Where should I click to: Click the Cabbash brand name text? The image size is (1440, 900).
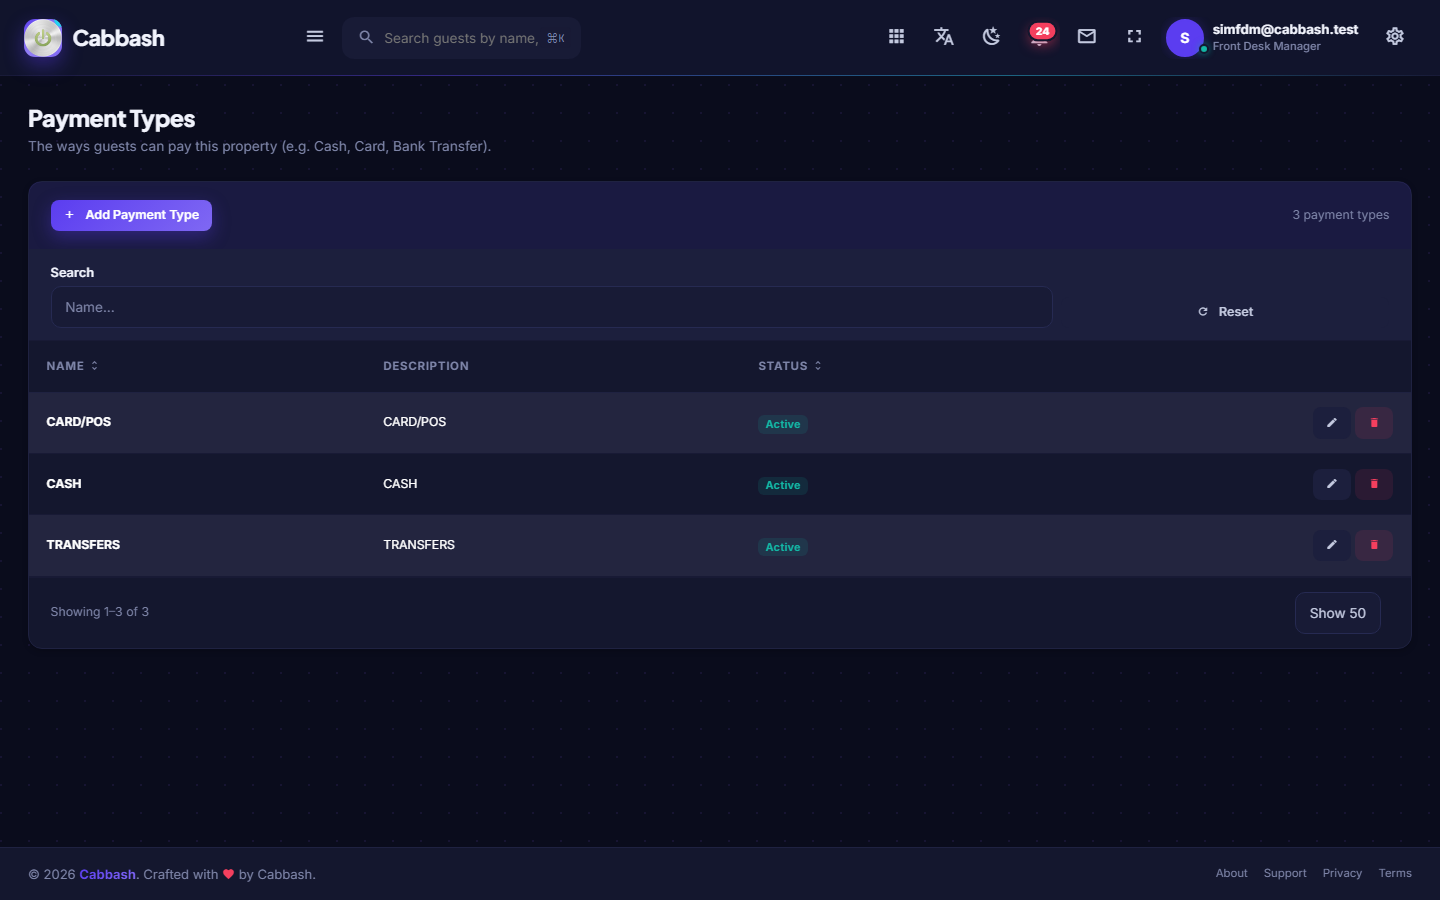pos(118,38)
